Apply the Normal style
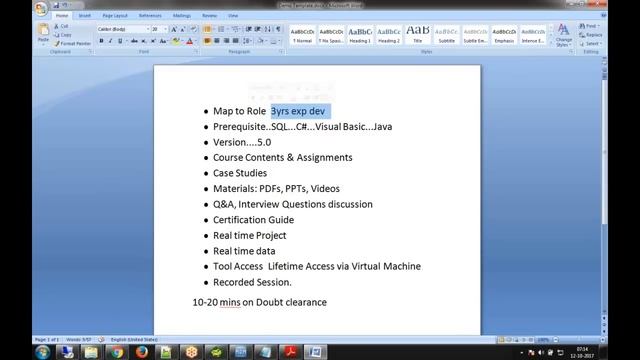640x360 pixels. coord(302,35)
